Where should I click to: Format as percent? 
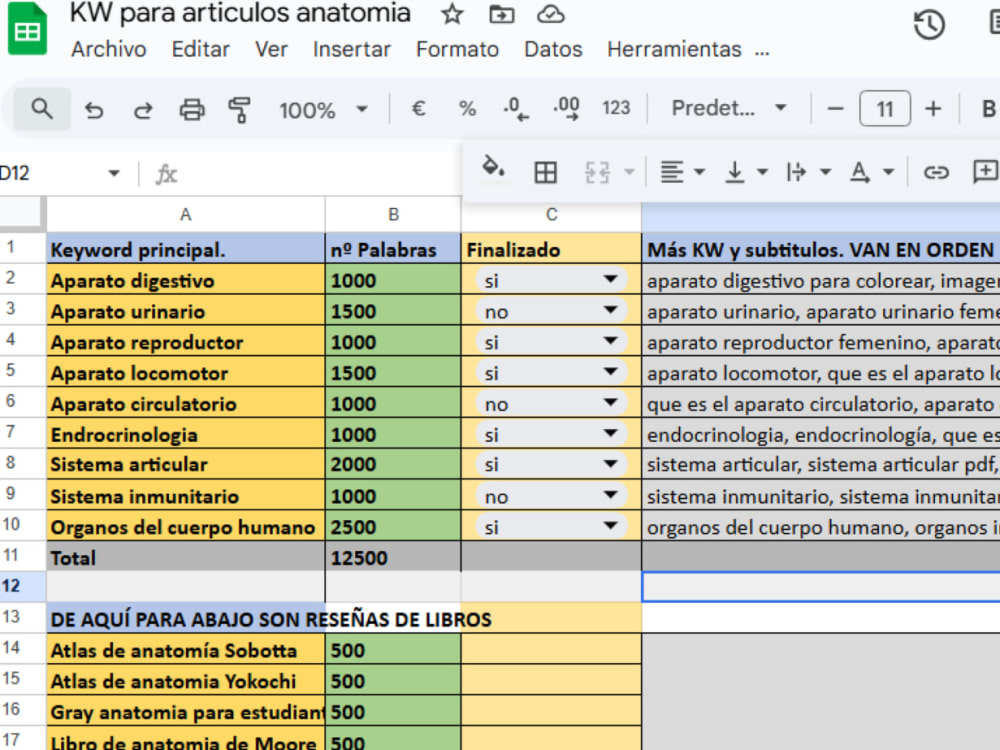click(x=467, y=108)
